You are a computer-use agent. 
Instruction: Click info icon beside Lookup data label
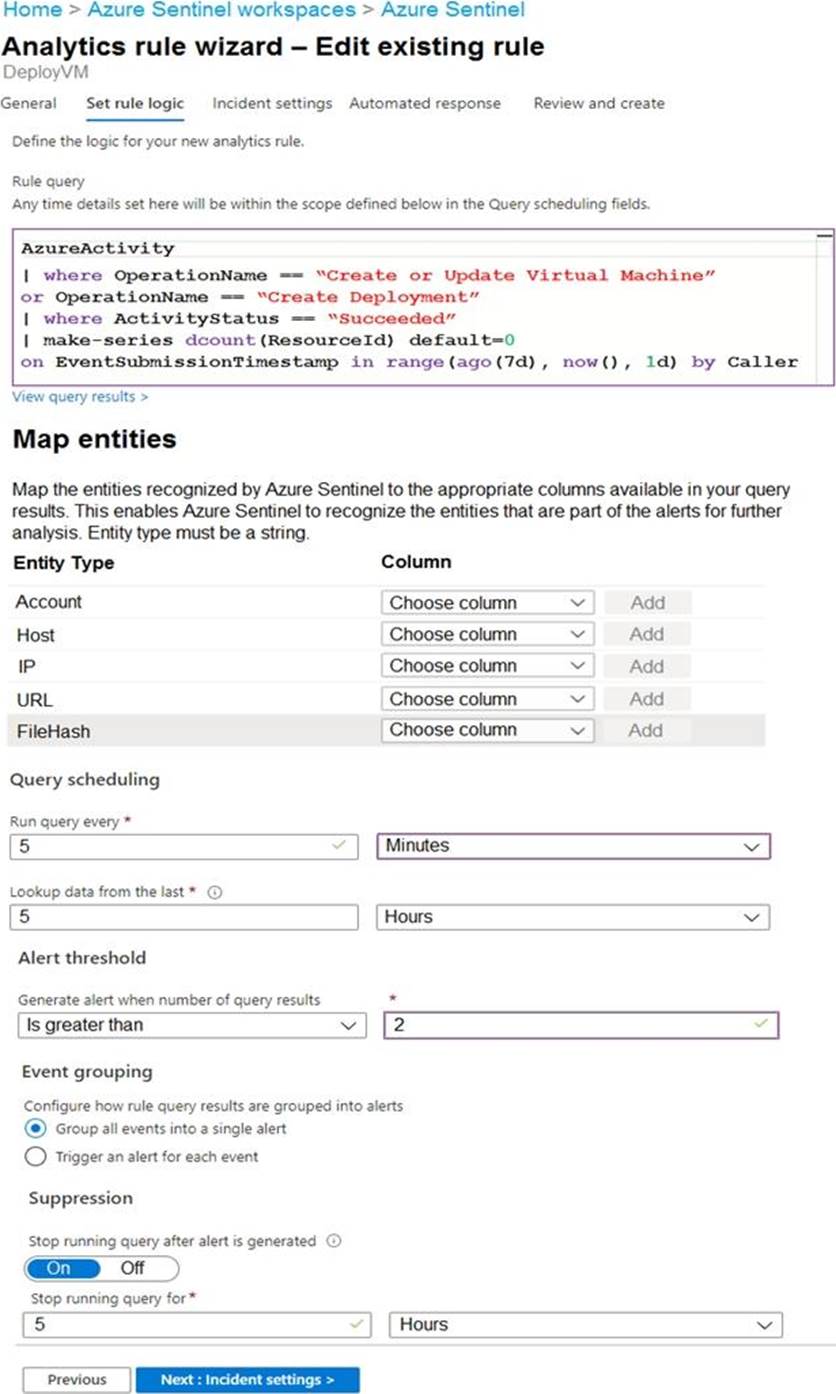click(213, 892)
